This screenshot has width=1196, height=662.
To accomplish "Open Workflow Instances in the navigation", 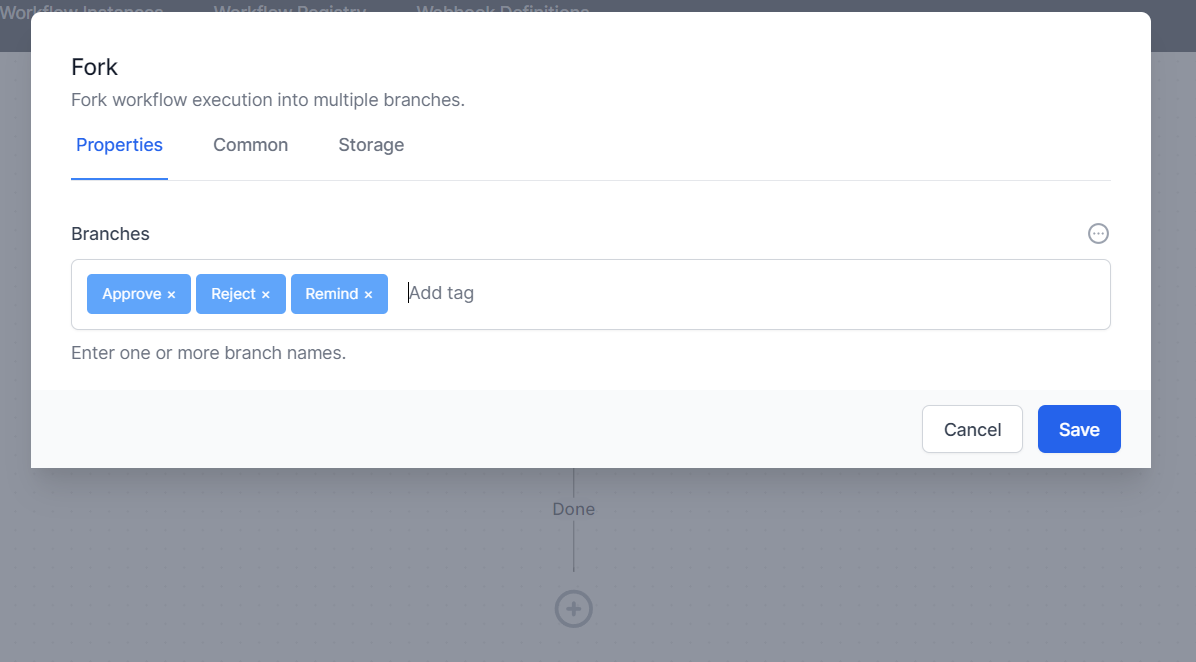I will click(x=82, y=11).
